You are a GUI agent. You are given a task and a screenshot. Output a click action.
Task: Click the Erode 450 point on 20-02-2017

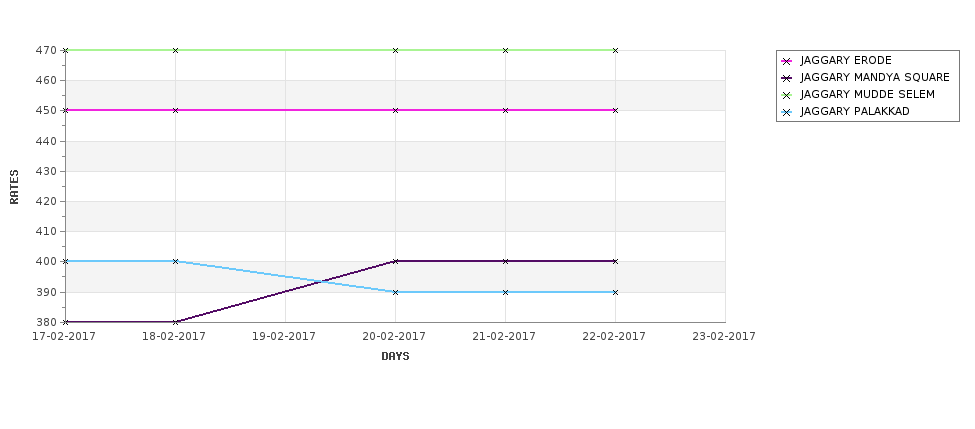point(395,111)
